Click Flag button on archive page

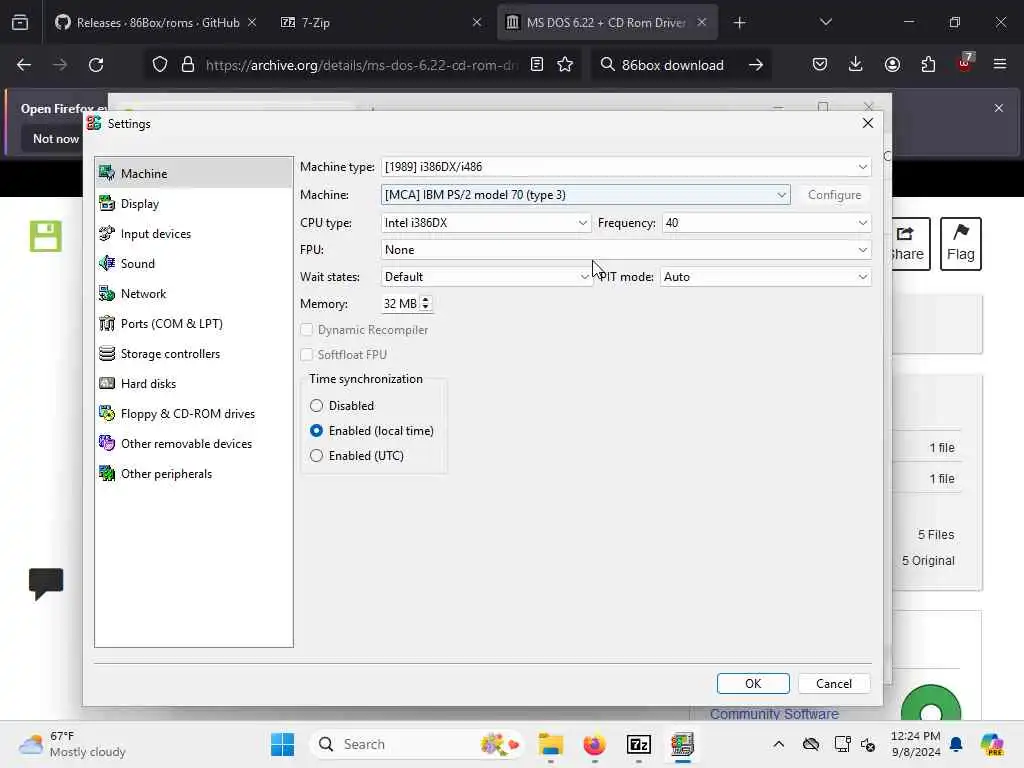click(960, 244)
